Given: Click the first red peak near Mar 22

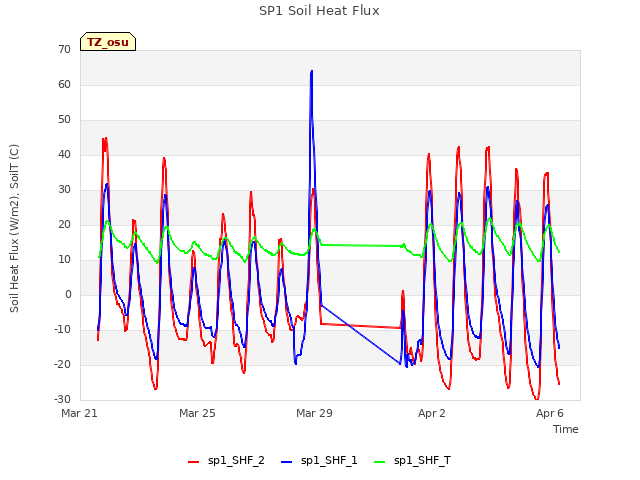Looking at the screenshot, I should 104,140.
